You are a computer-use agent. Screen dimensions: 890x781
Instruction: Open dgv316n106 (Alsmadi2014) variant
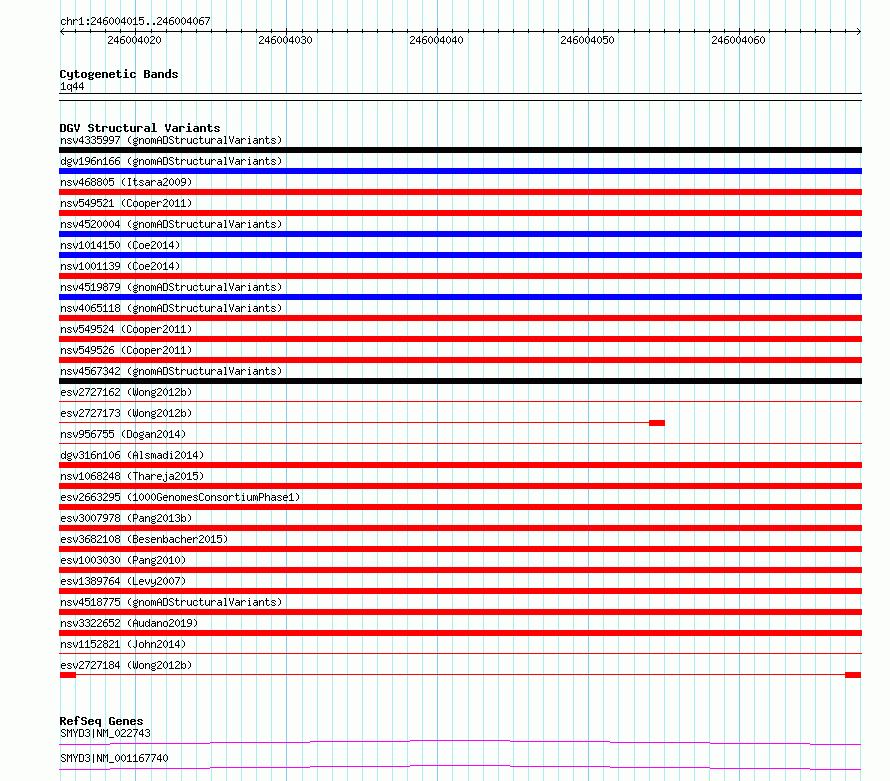coord(132,455)
